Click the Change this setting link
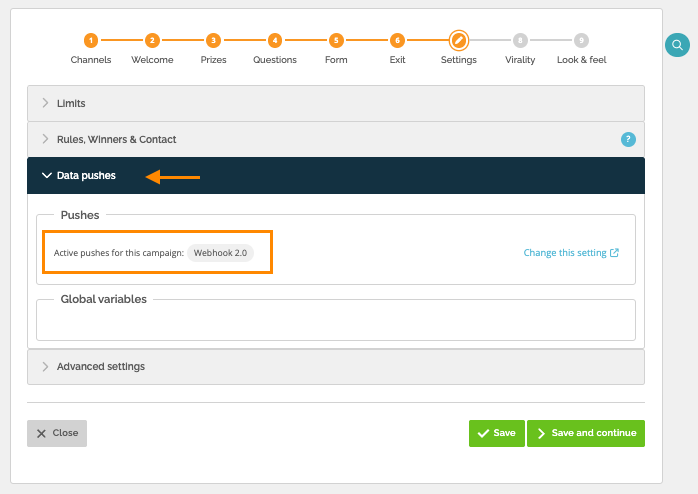This screenshot has height=494, width=698. pyautogui.click(x=571, y=253)
